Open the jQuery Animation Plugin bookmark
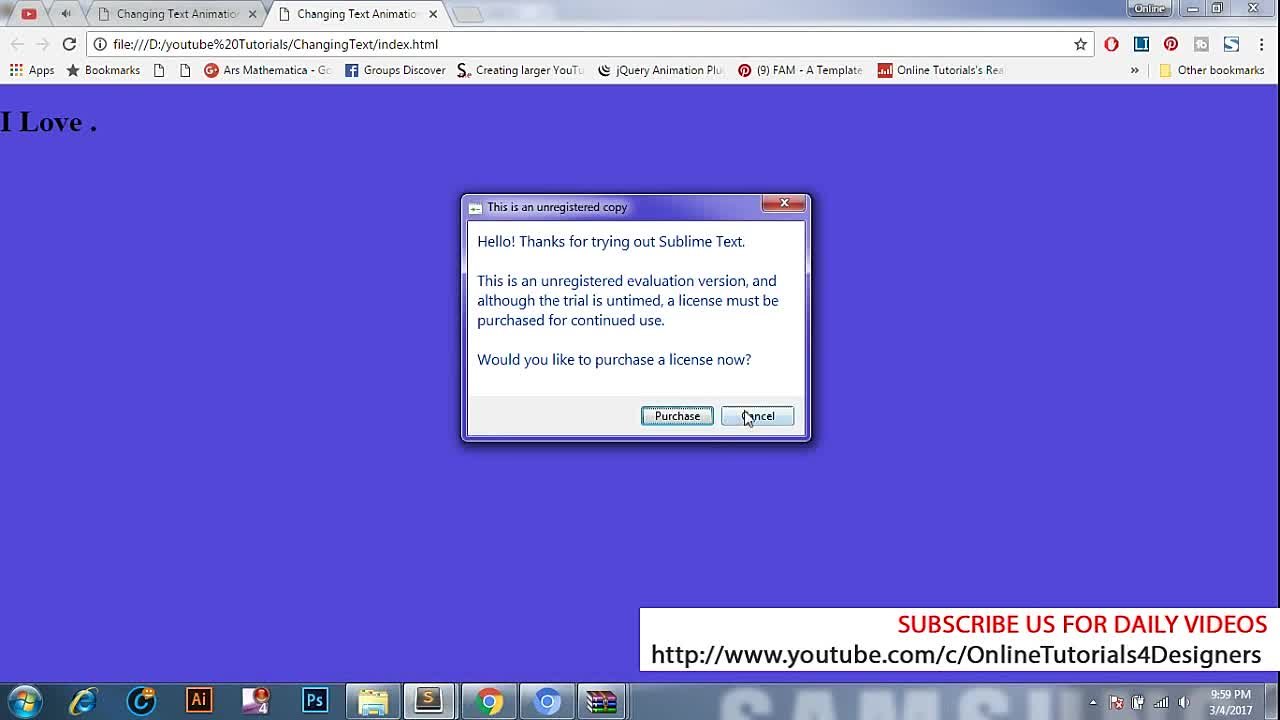 coord(661,70)
